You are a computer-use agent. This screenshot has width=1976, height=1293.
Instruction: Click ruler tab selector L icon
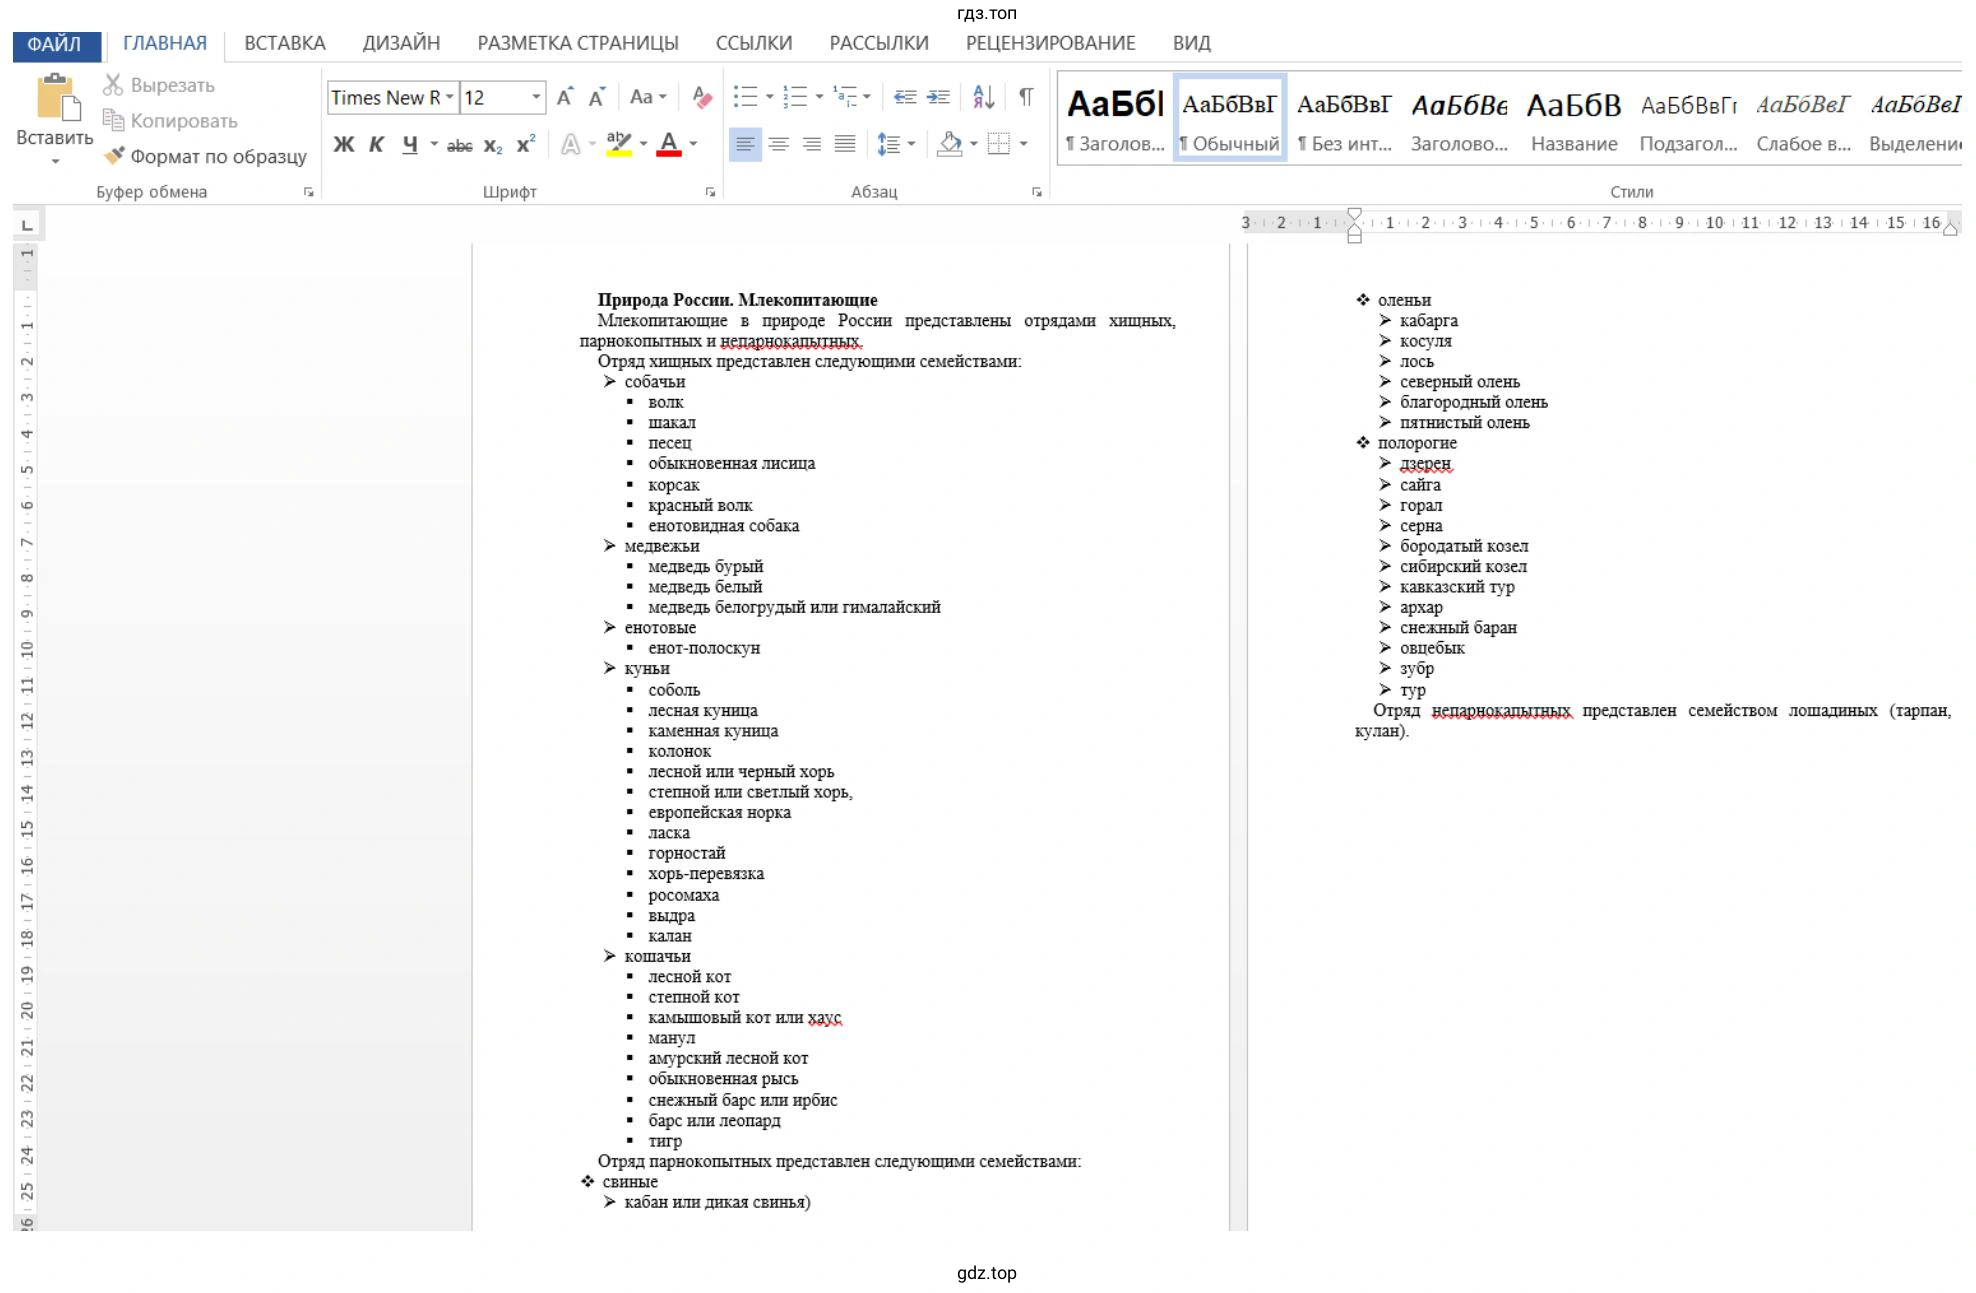click(x=27, y=225)
